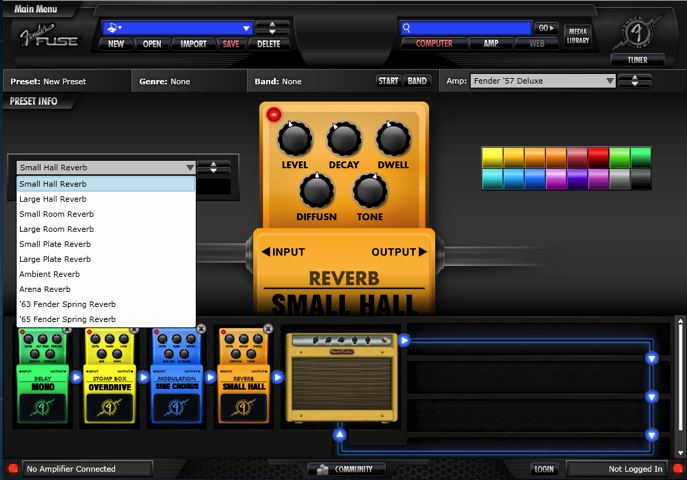The image size is (687, 480).
Task: Click the Community icon button
Action: point(346,469)
